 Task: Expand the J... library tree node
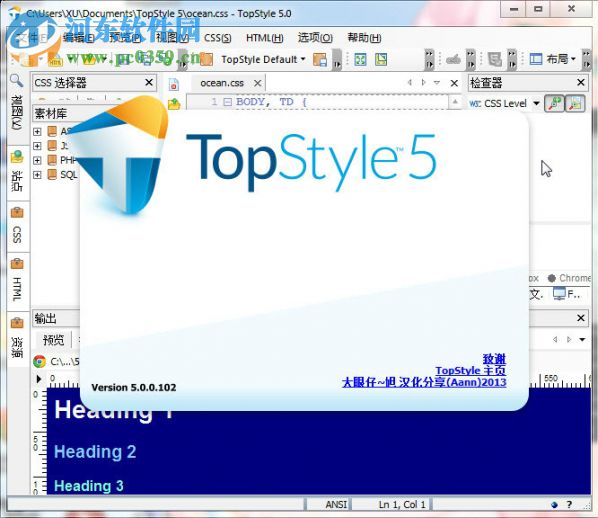pos(37,146)
